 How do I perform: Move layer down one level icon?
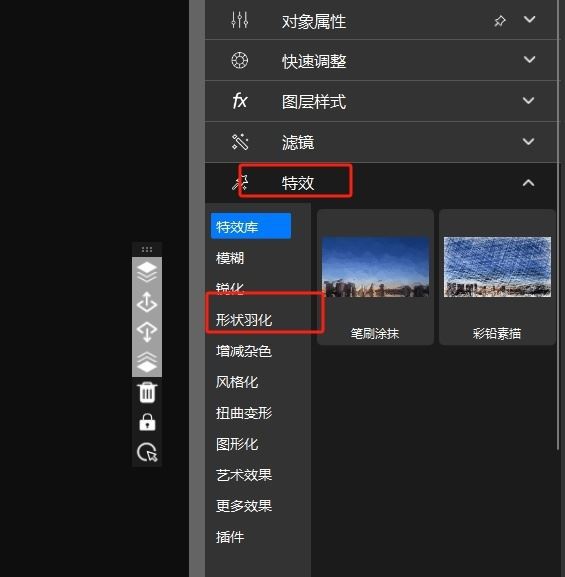(x=147, y=332)
